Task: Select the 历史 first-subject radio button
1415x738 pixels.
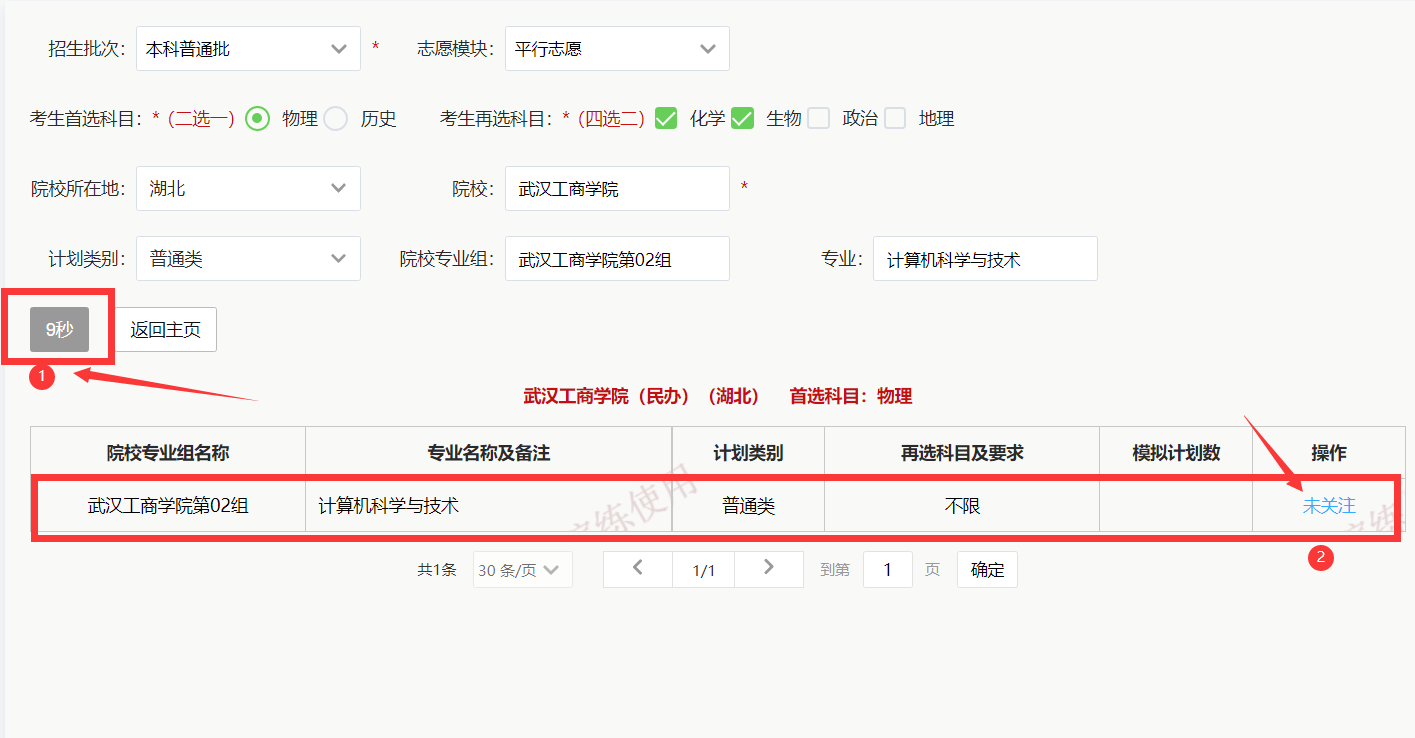Action: [334, 118]
